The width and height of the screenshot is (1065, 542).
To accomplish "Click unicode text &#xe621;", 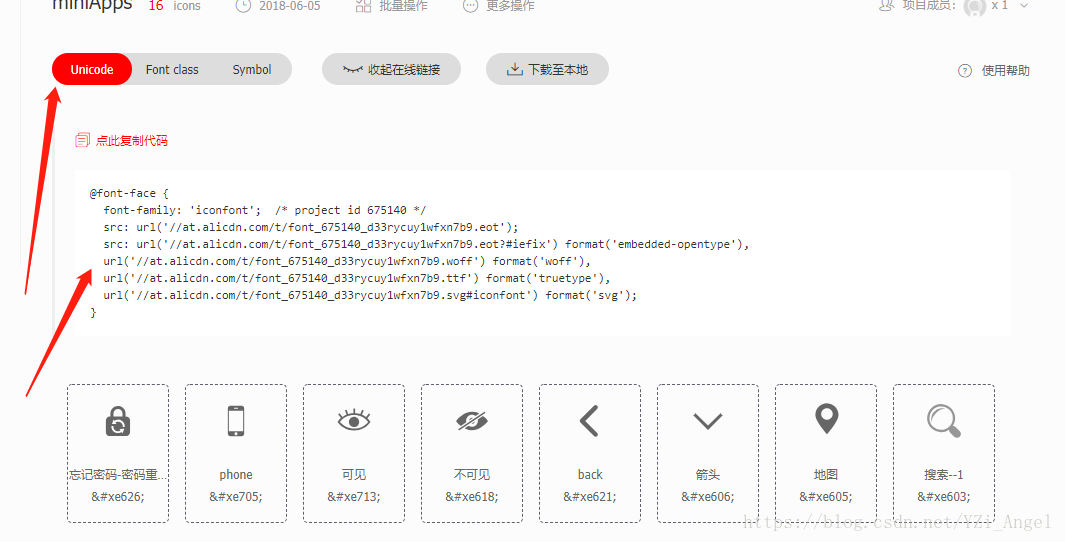I will pos(590,496).
